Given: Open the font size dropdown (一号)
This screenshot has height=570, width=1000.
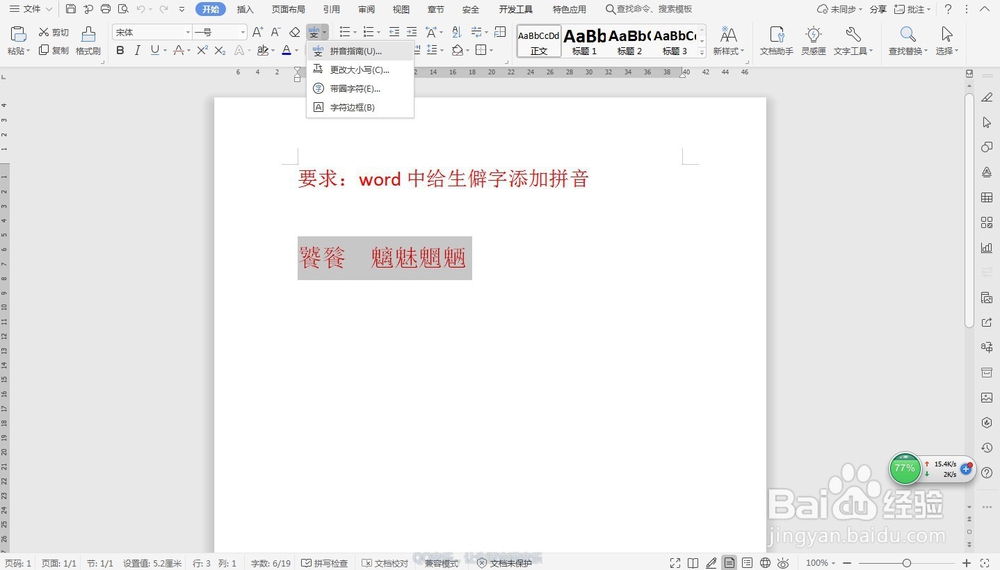Looking at the screenshot, I should 242,32.
